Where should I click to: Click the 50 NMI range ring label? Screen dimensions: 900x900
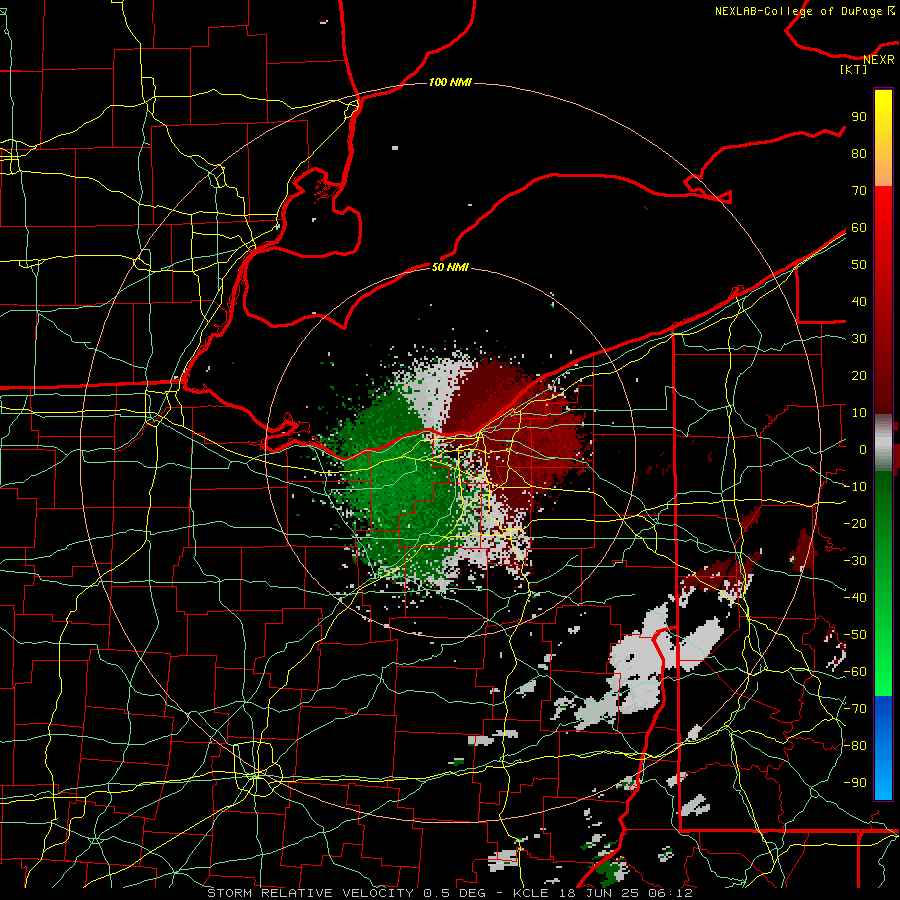450,267
